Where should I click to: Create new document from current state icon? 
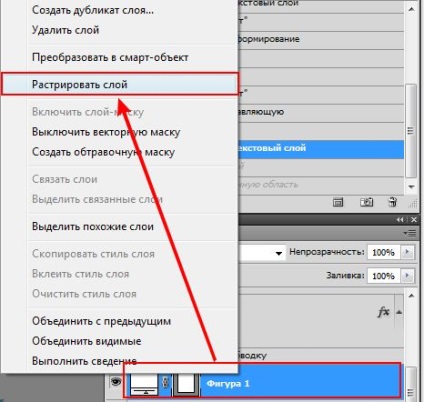point(338,202)
